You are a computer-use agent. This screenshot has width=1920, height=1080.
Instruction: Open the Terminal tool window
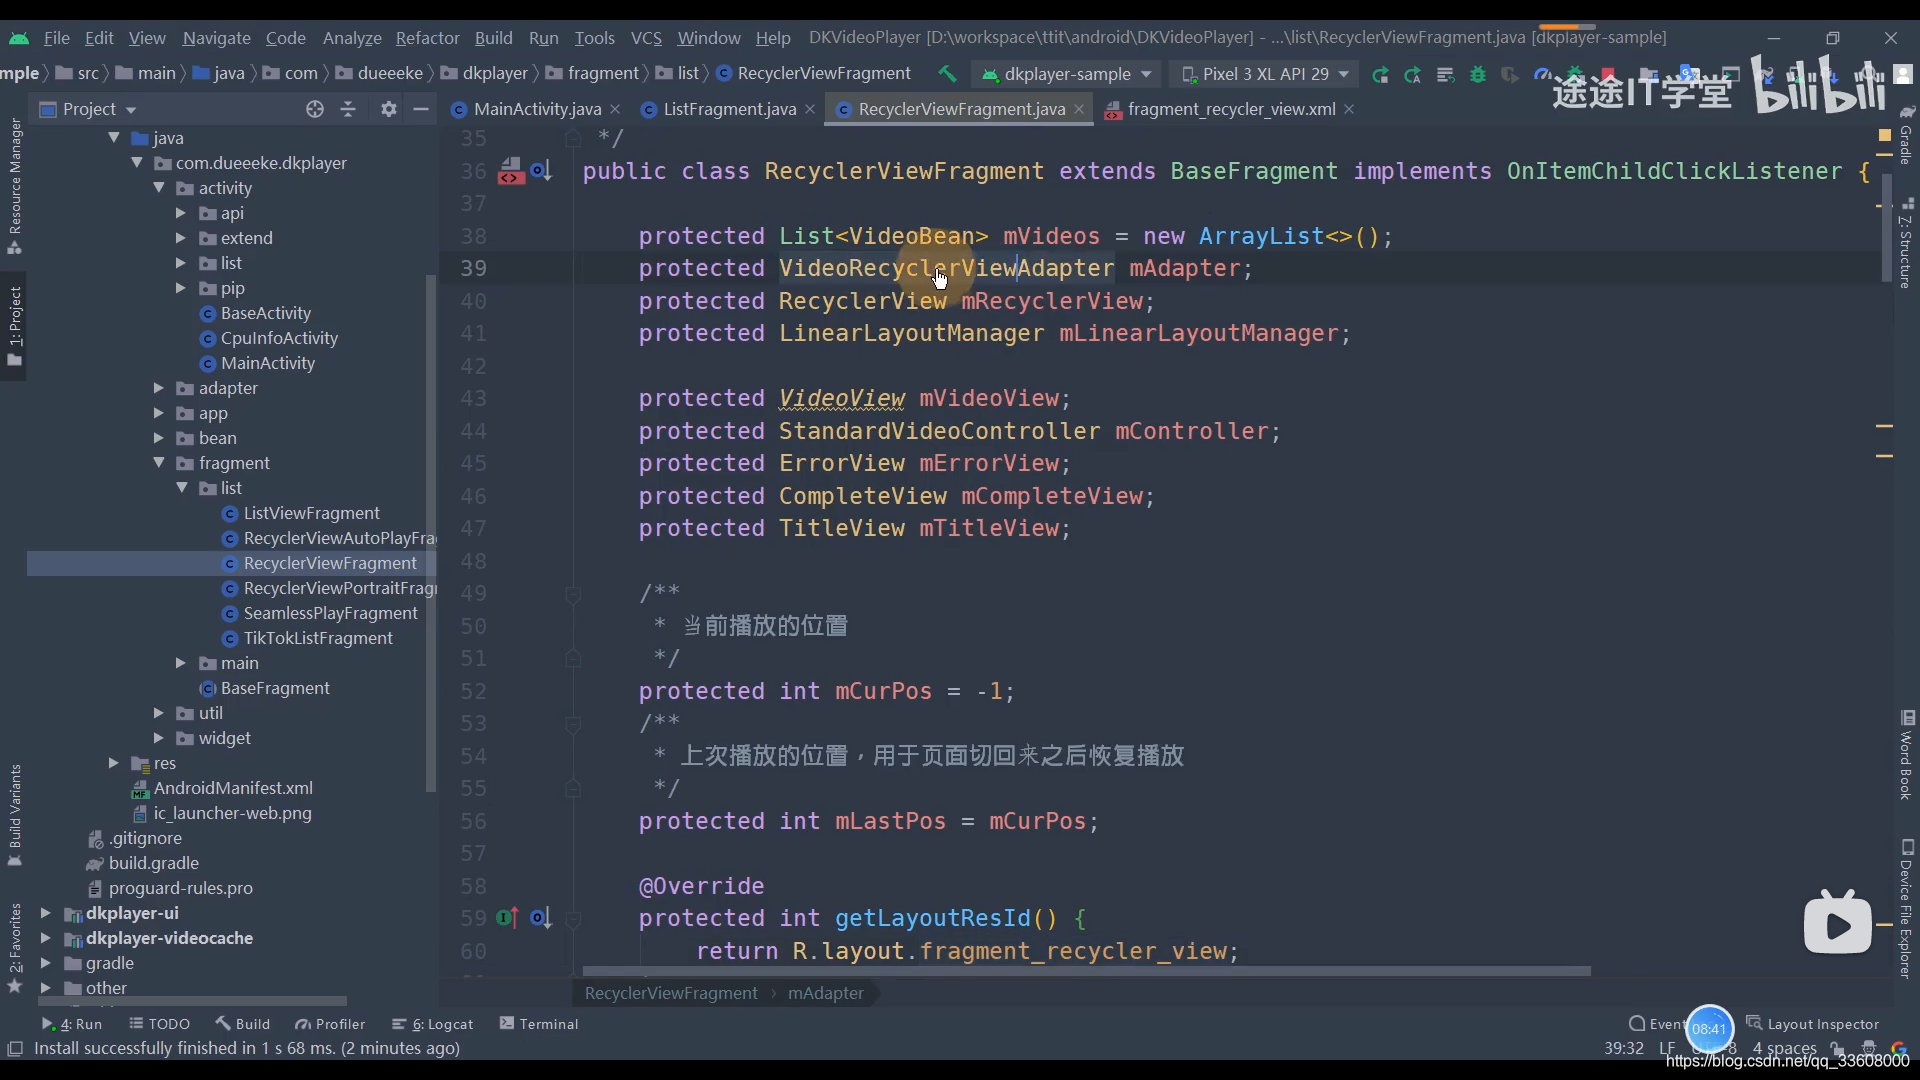point(539,1024)
